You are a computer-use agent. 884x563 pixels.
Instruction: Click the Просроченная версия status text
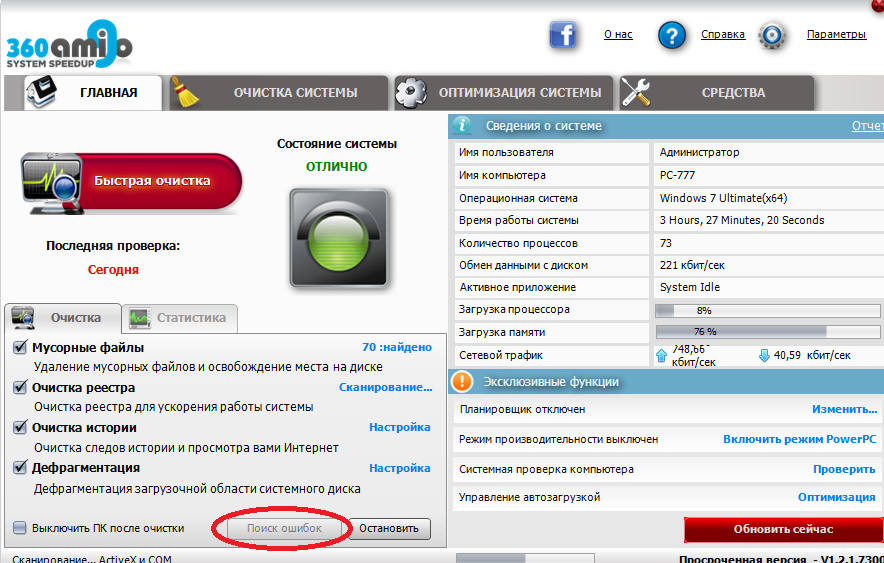pyautogui.click(x=781, y=559)
